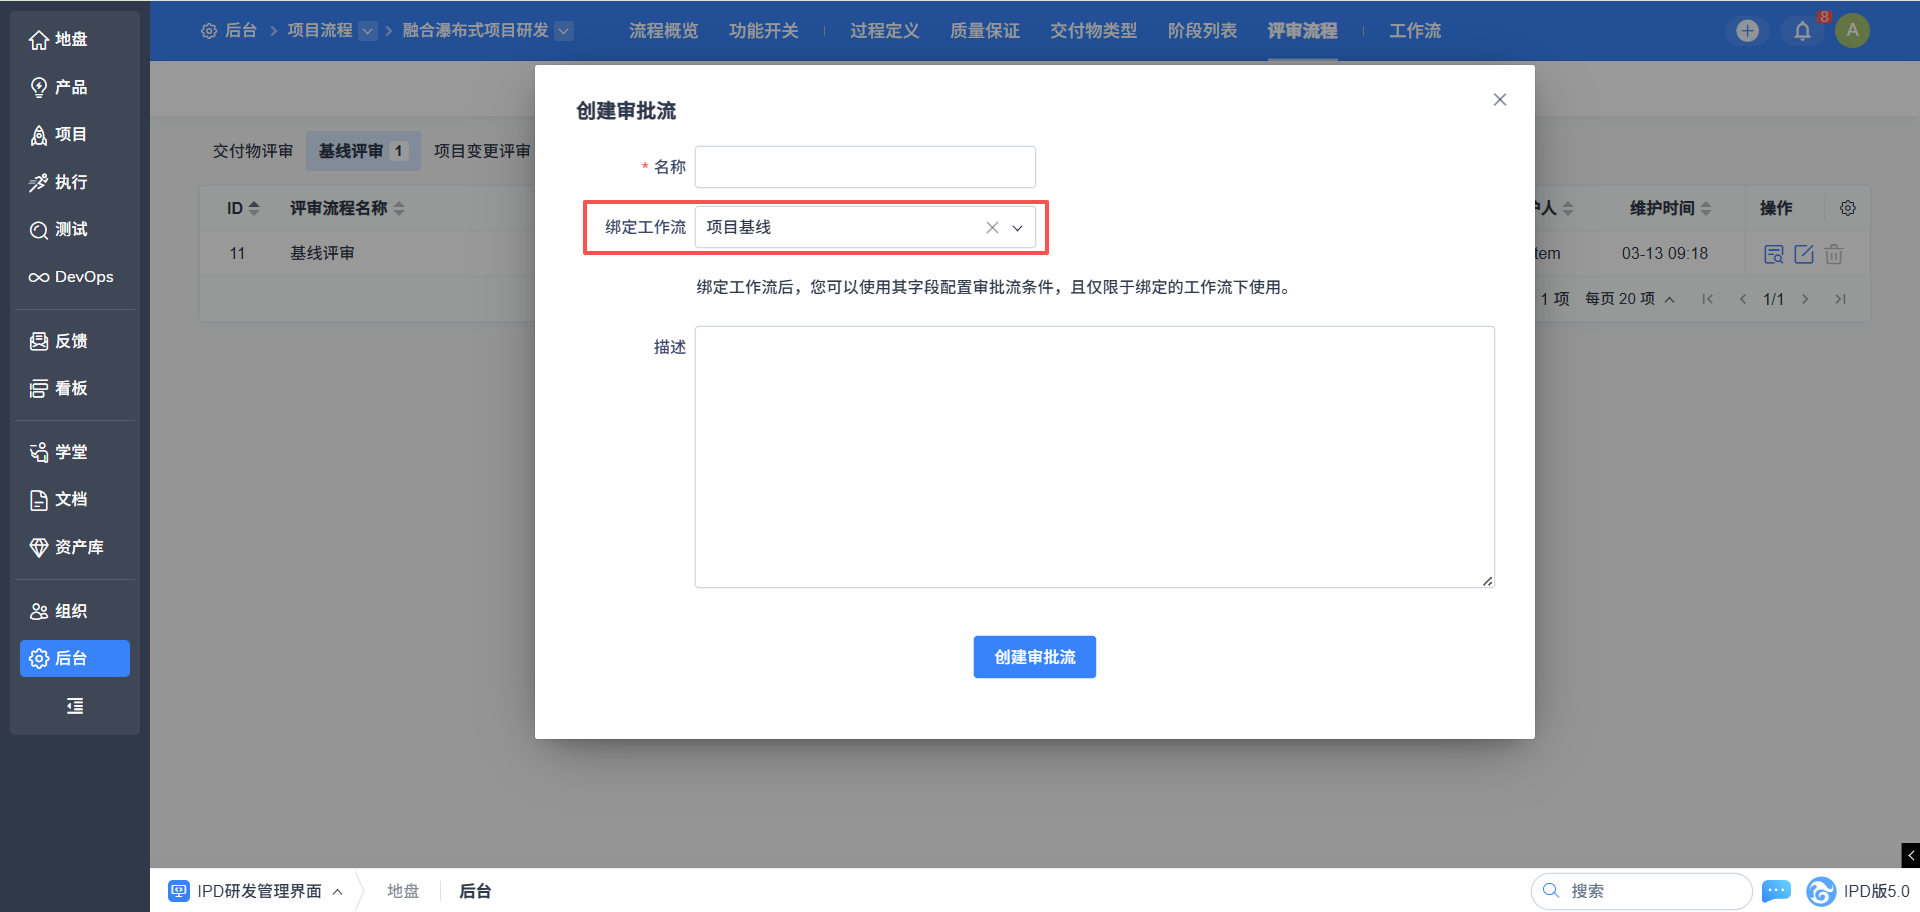The width and height of the screenshot is (1920, 912).
Task: Click the 创建审批流 submit button
Action: (x=1035, y=657)
